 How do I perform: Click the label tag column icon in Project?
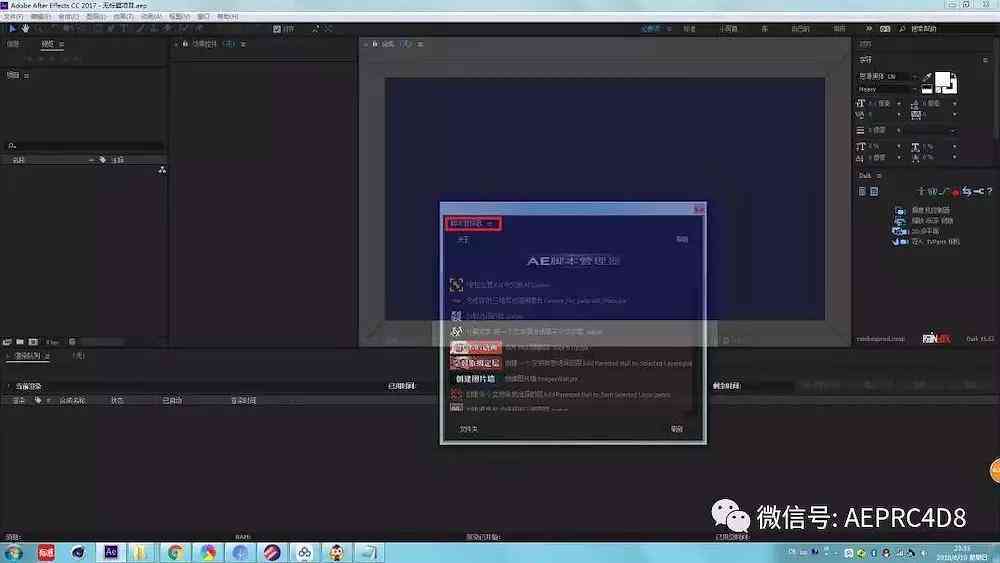[x=103, y=159]
